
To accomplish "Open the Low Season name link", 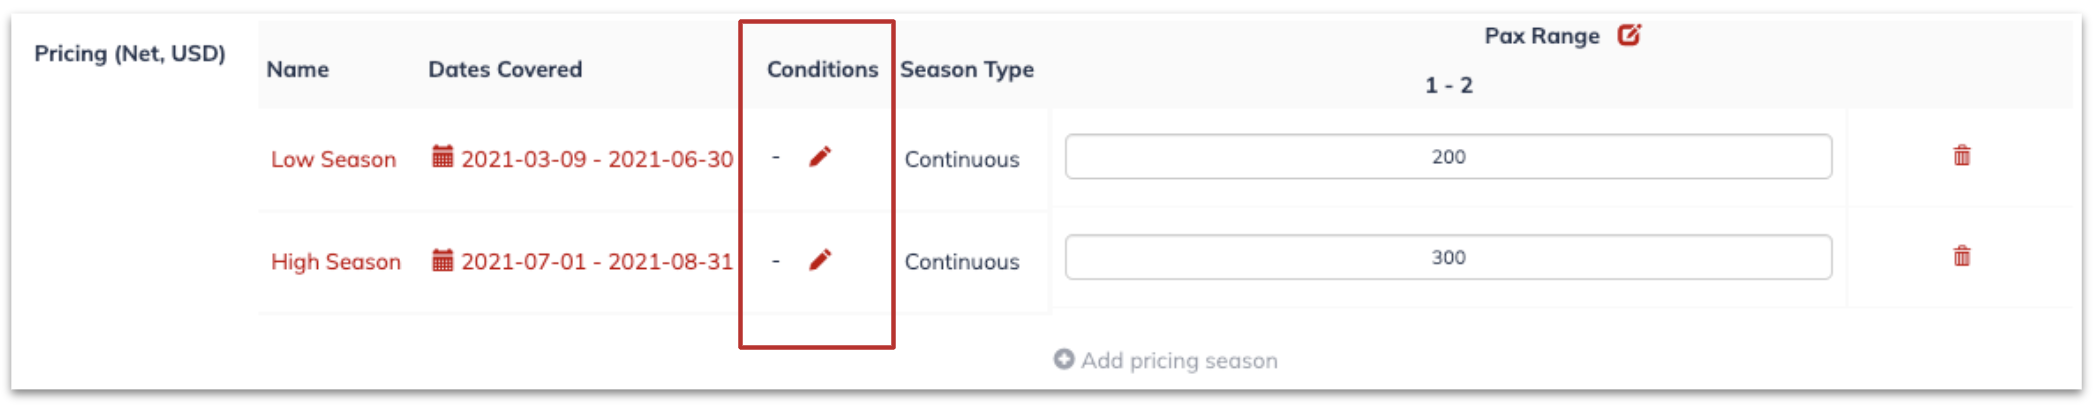I will coord(333,159).
